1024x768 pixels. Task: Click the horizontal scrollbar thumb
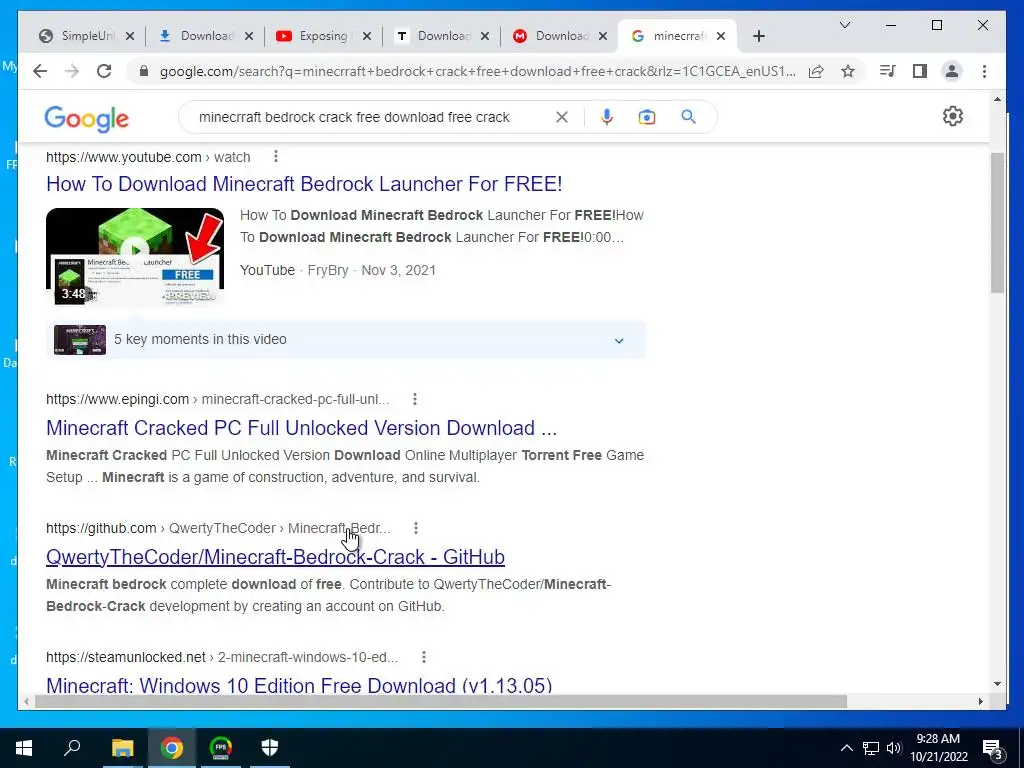tap(441, 701)
